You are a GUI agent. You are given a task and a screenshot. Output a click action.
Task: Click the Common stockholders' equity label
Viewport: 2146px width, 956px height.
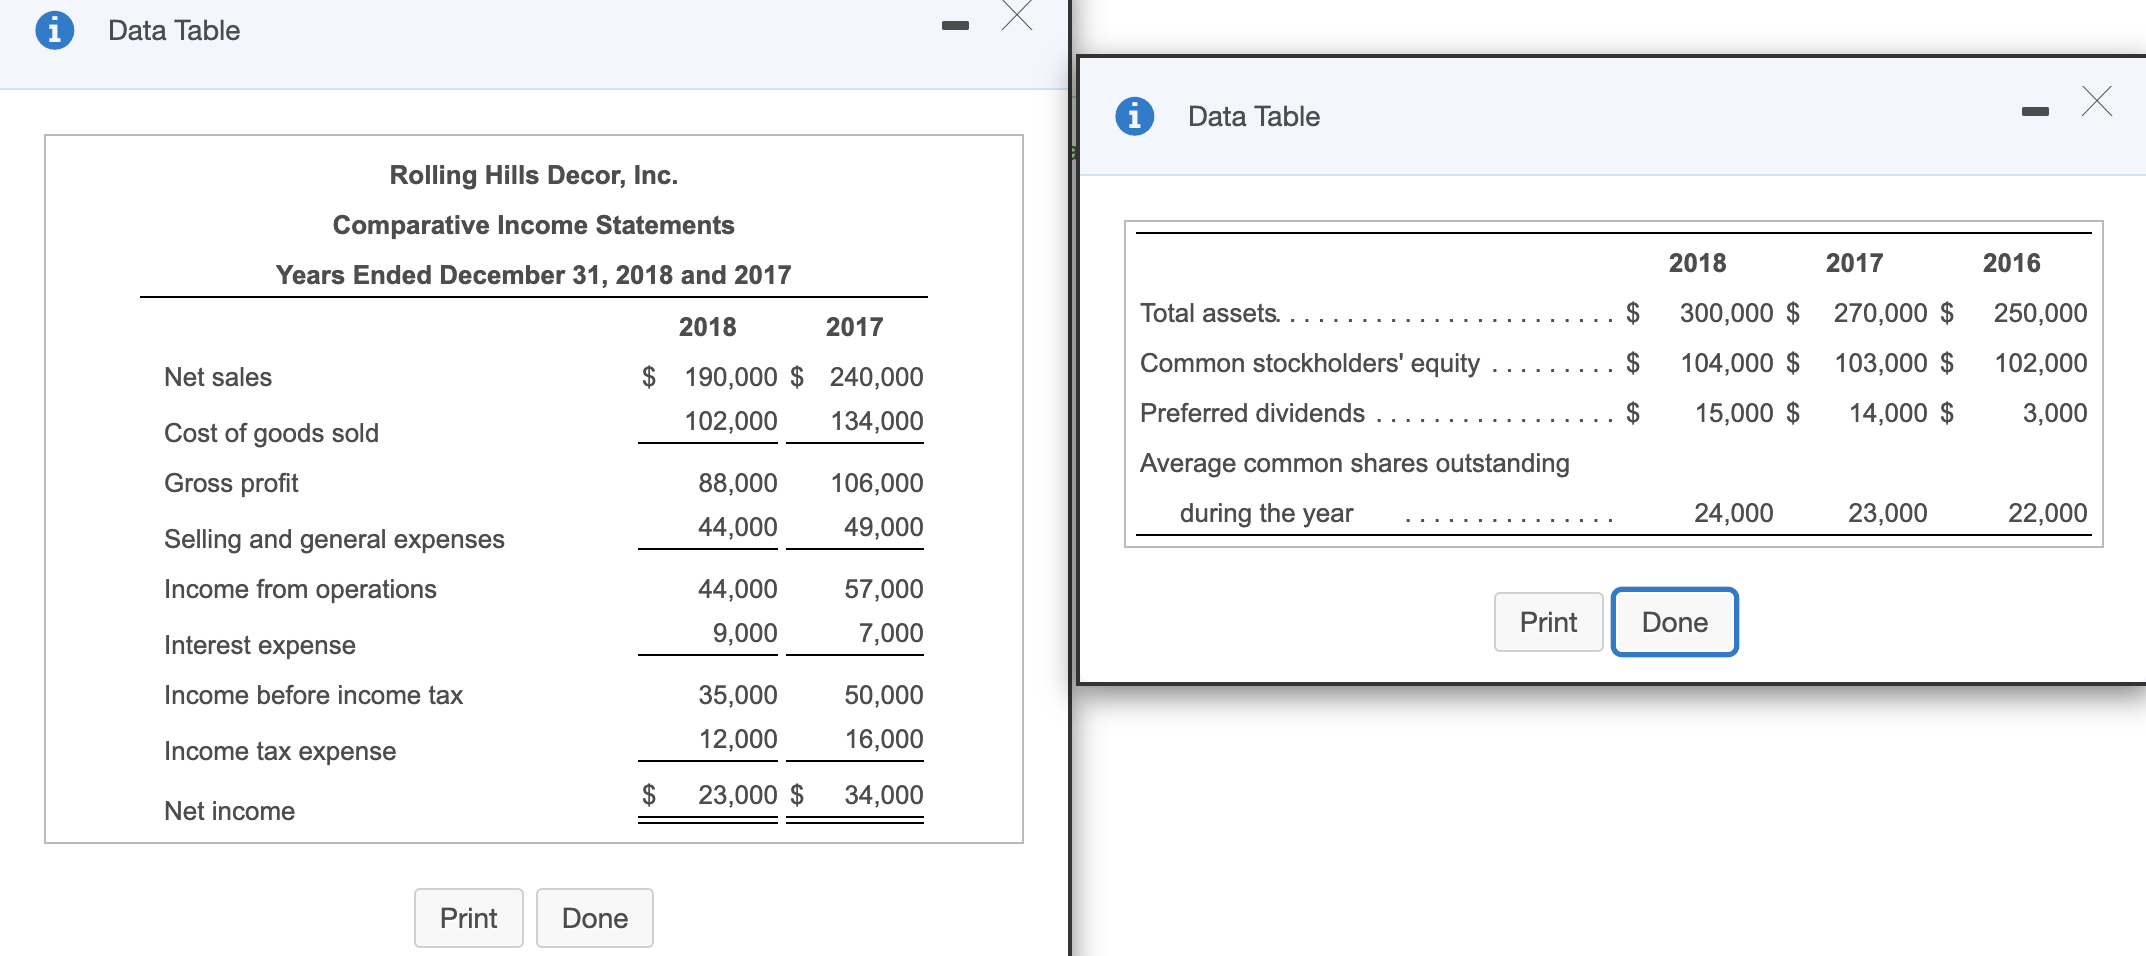[x=1310, y=363]
